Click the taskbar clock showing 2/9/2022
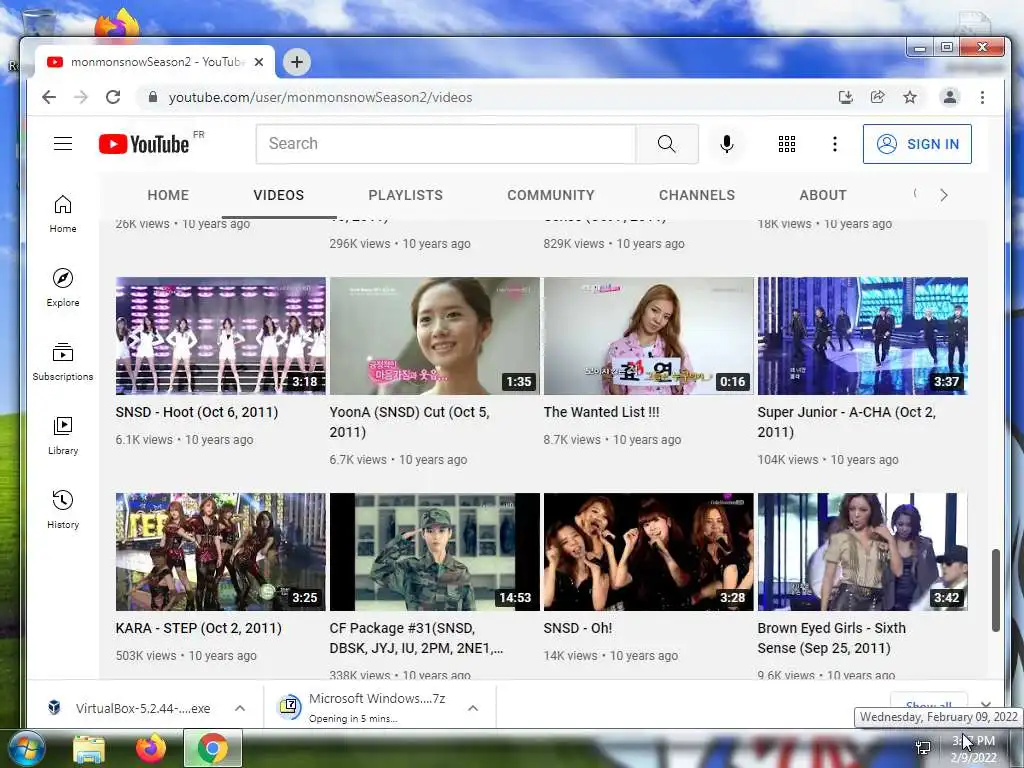The image size is (1024, 768). (x=974, y=749)
